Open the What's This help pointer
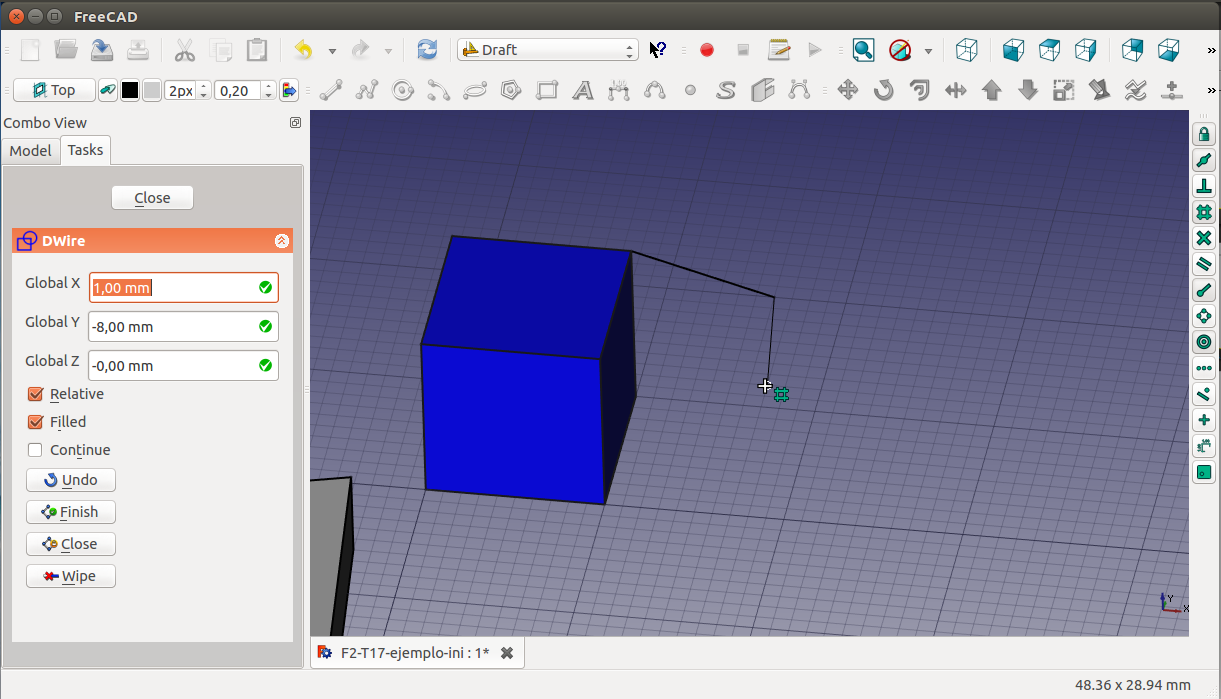 [657, 50]
